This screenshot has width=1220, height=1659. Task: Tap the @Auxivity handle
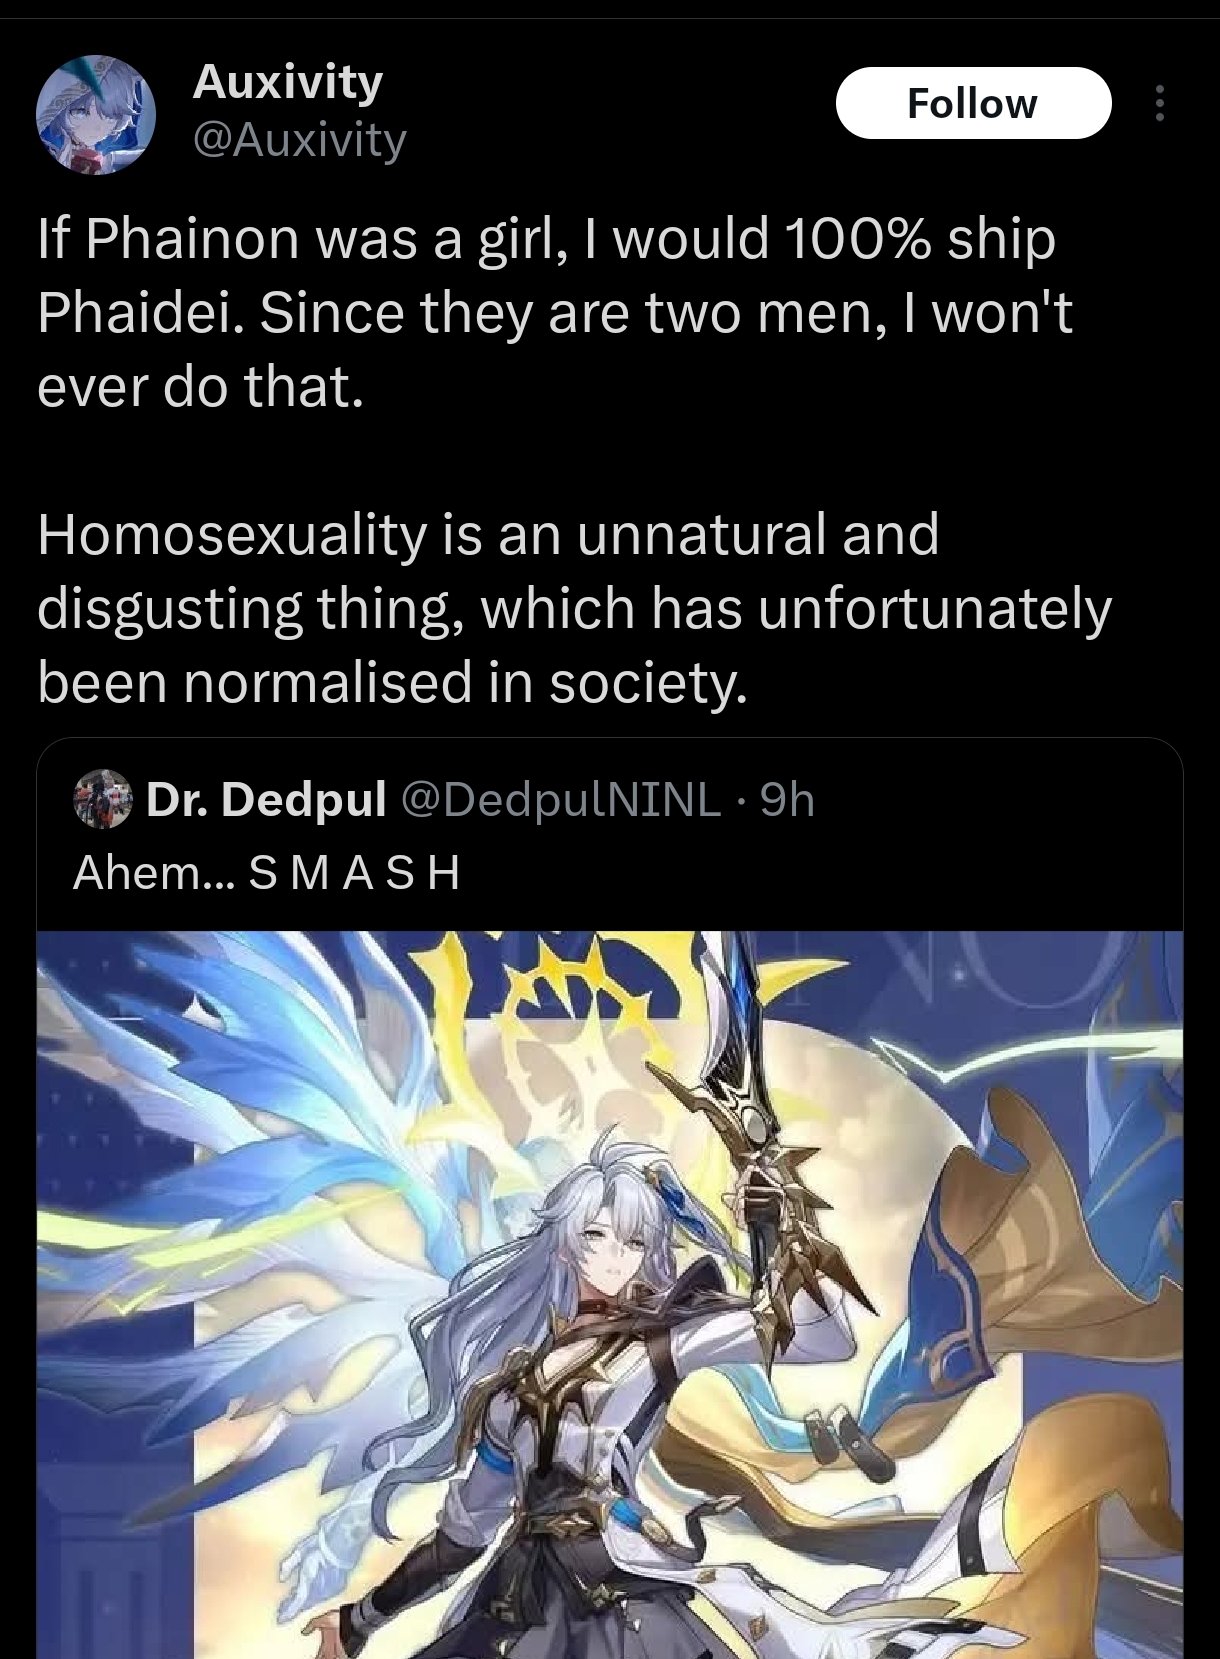[x=298, y=140]
